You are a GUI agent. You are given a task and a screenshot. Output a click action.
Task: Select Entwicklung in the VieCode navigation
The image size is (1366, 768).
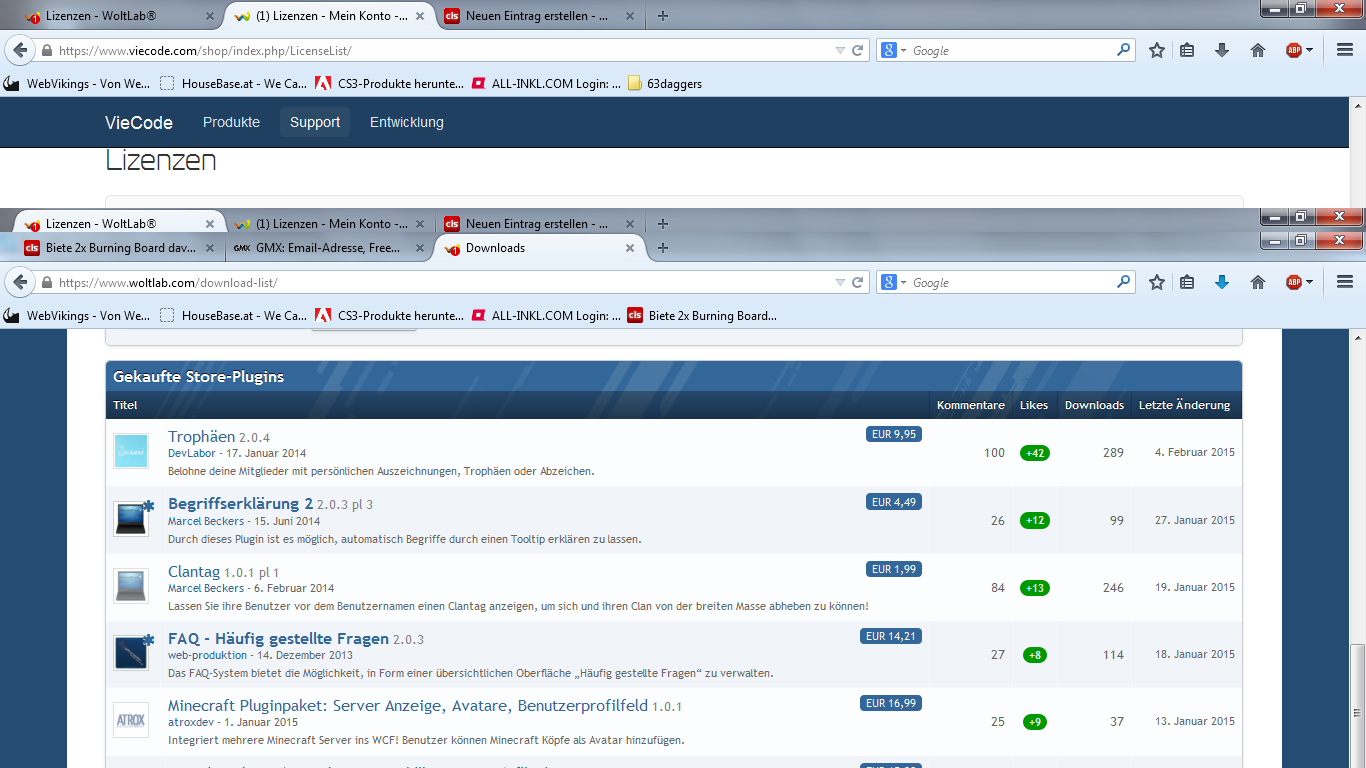[x=406, y=122]
